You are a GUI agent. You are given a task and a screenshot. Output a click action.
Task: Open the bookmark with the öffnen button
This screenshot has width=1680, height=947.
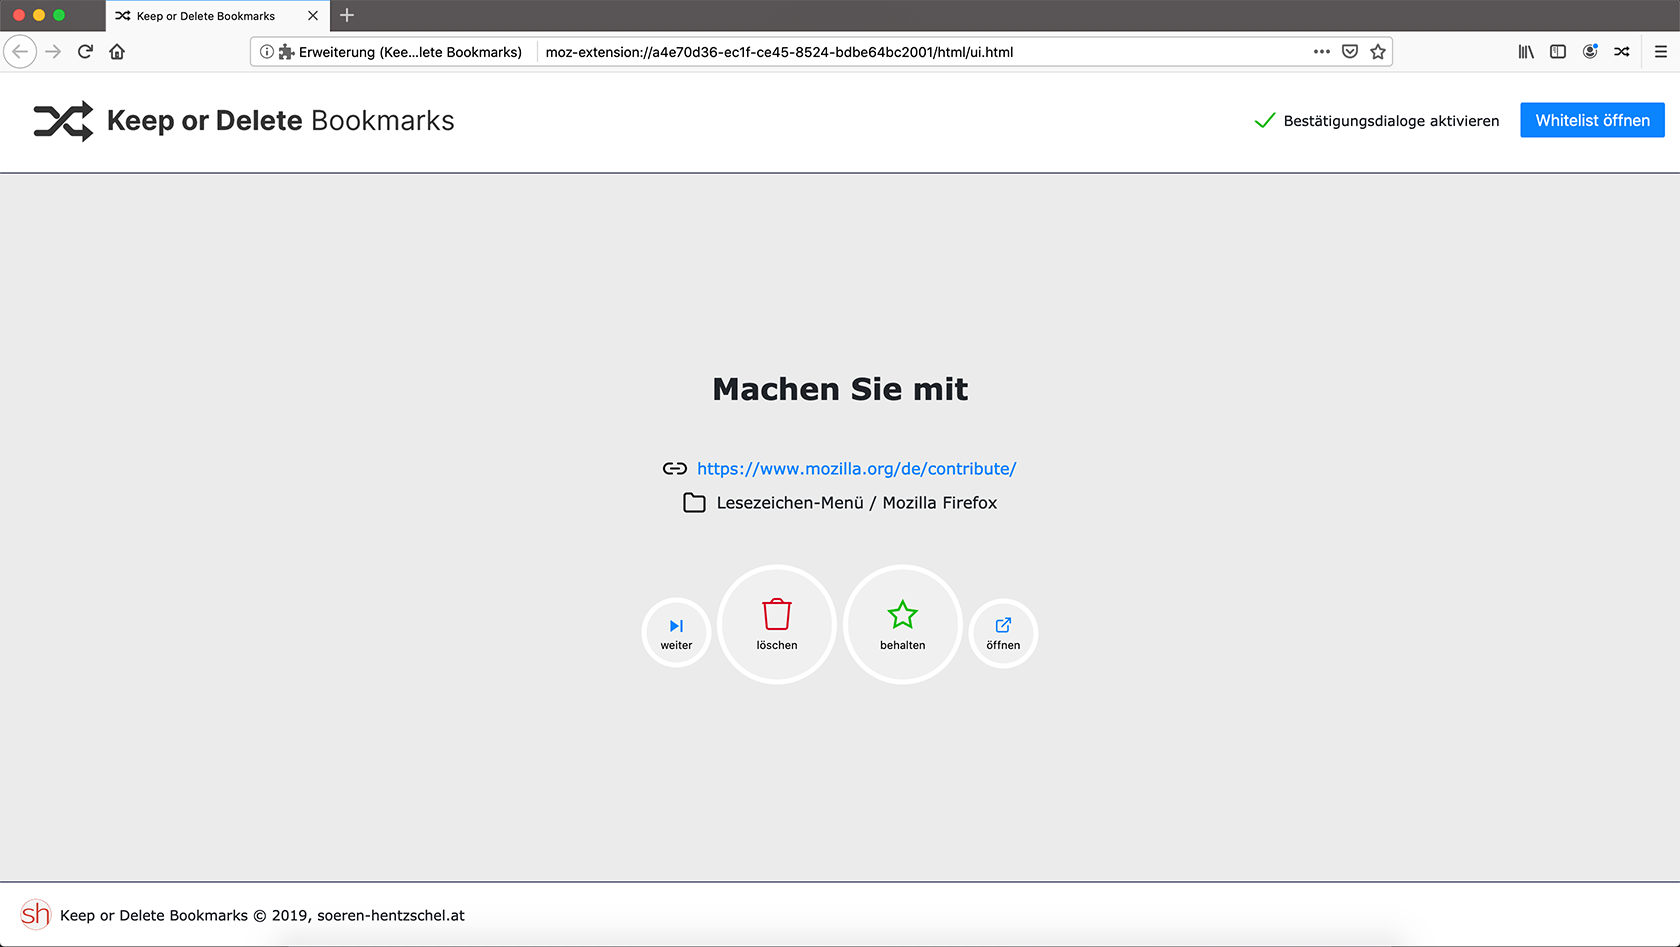pyautogui.click(x=1003, y=633)
